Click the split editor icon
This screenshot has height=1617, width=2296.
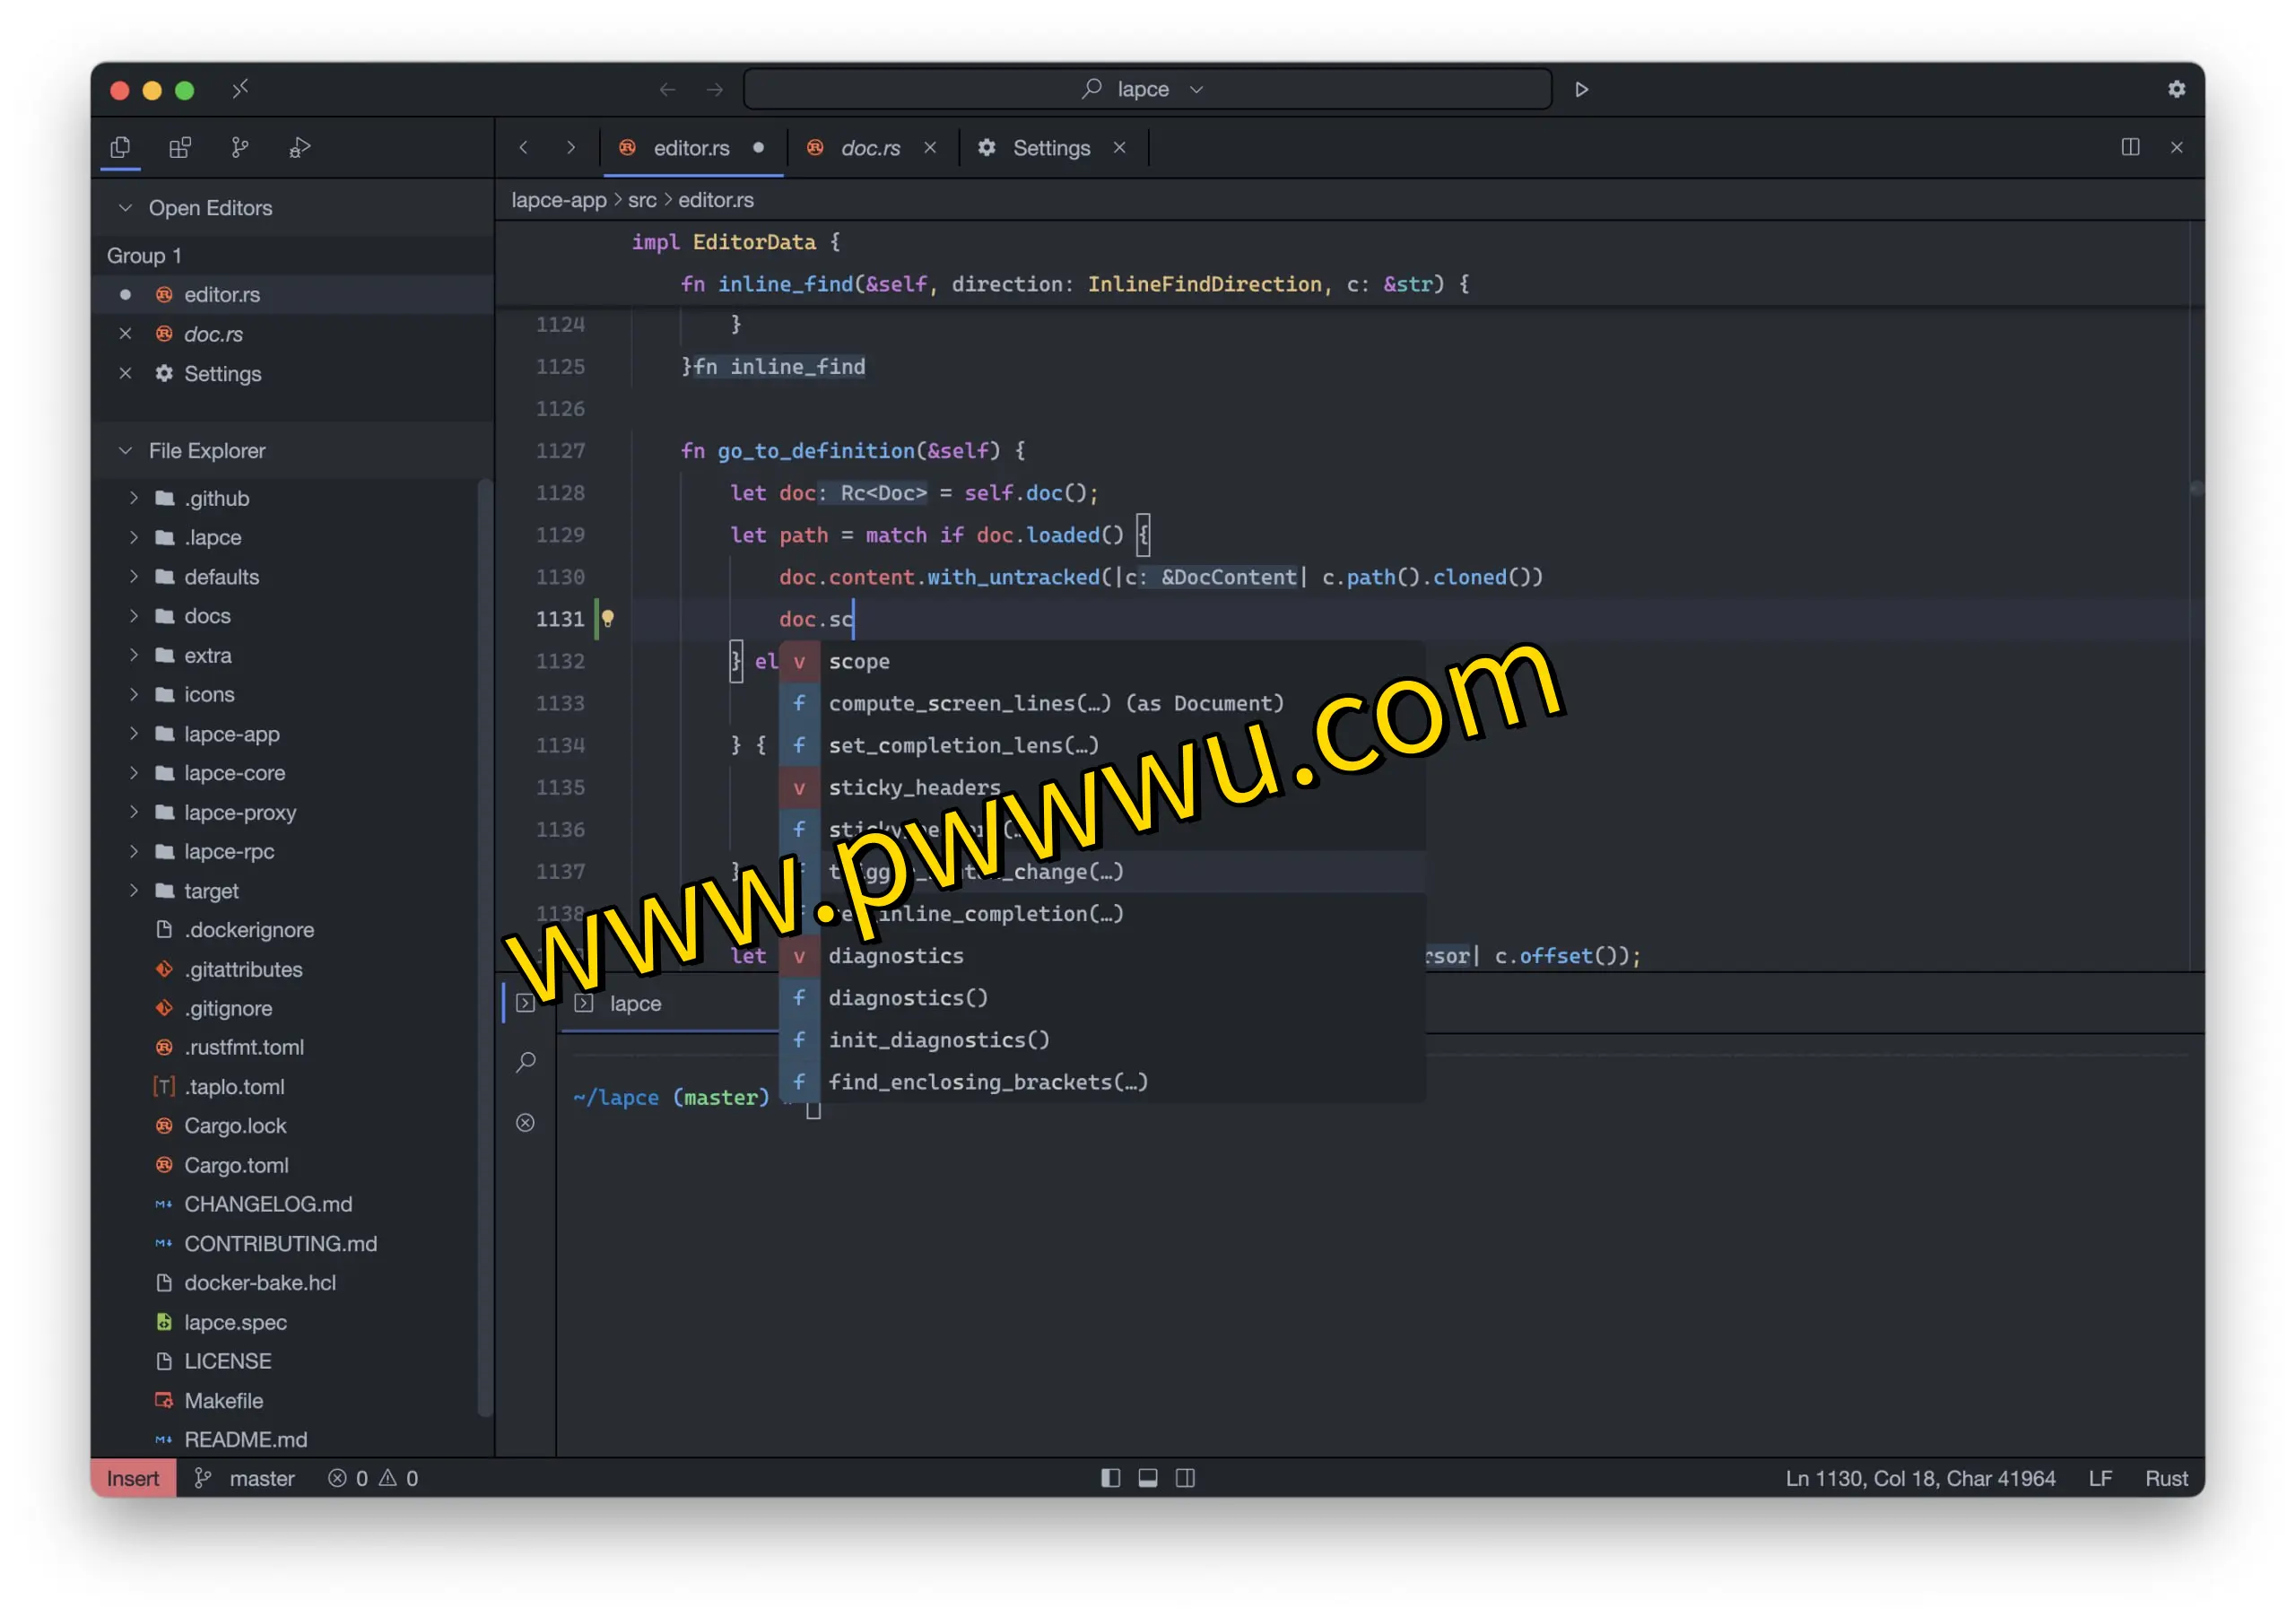(2130, 148)
